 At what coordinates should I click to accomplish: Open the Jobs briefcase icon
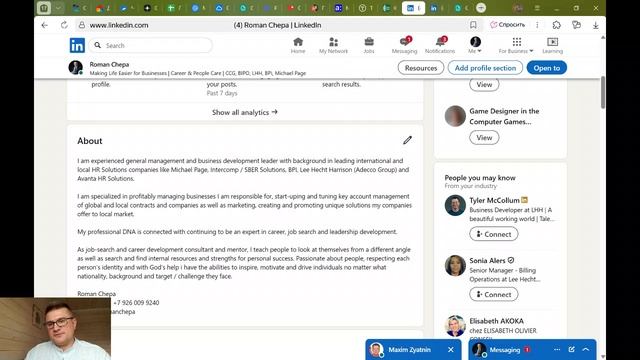(x=369, y=45)
